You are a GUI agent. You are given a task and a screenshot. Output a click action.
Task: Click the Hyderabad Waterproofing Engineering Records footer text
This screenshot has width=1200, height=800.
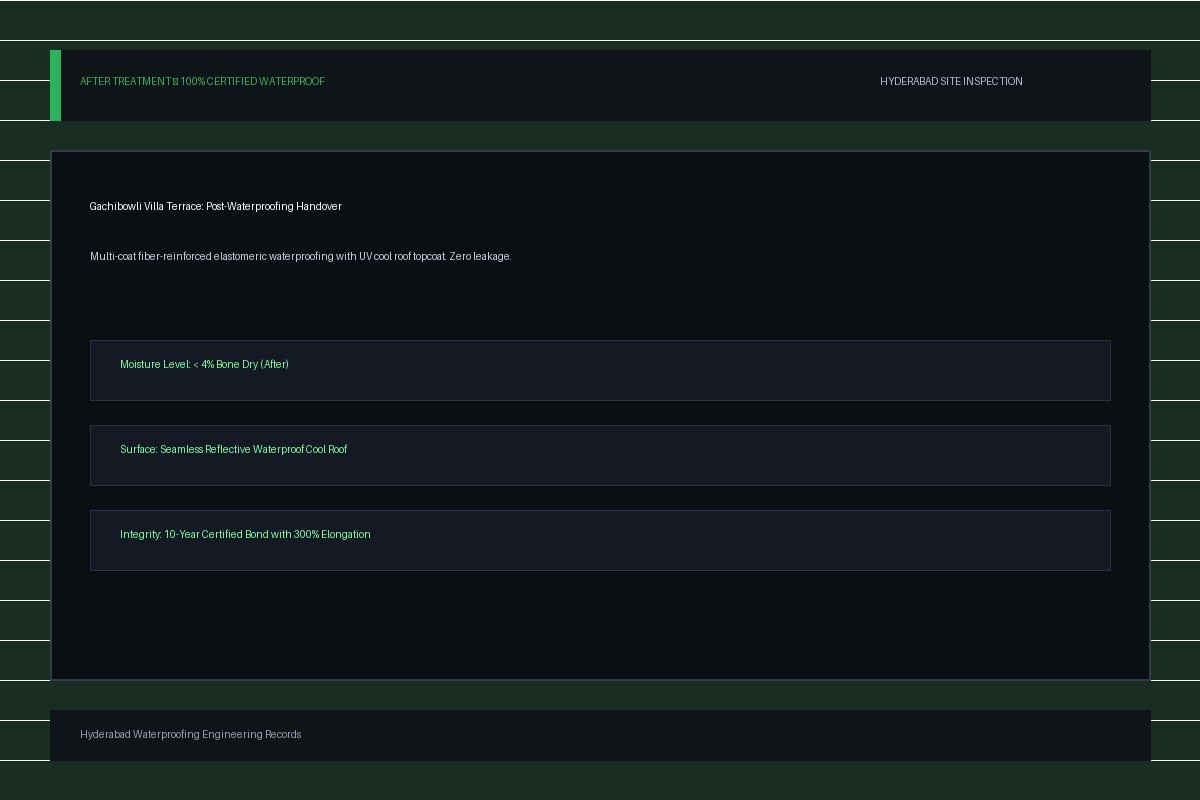point(190,734)
